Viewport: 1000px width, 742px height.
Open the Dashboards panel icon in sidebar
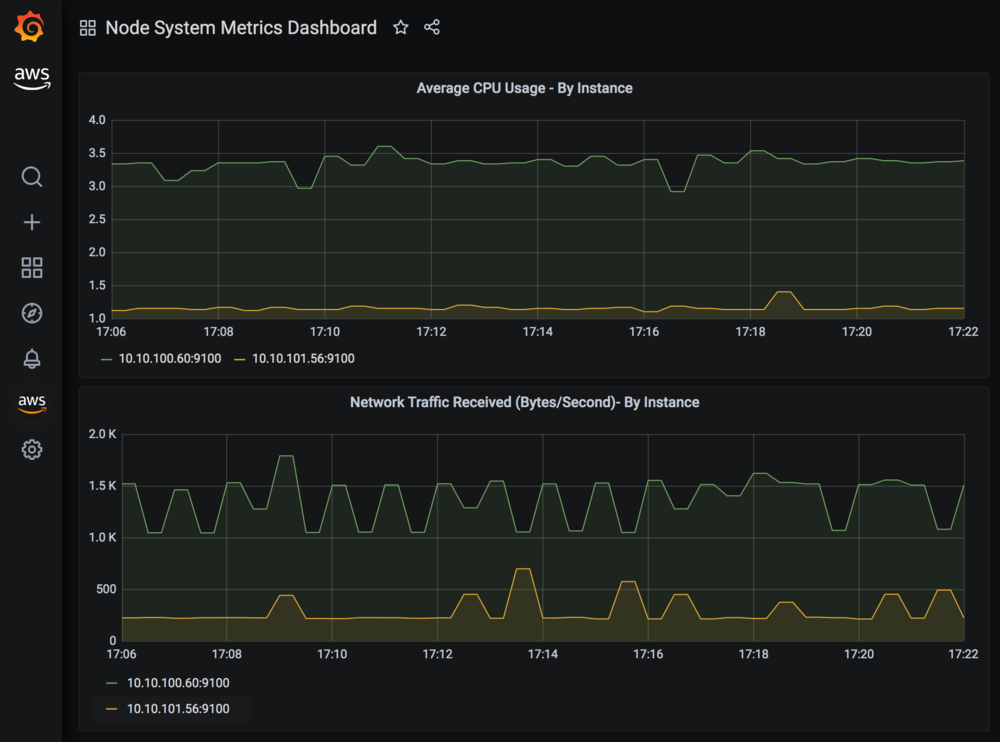point(31,268)
